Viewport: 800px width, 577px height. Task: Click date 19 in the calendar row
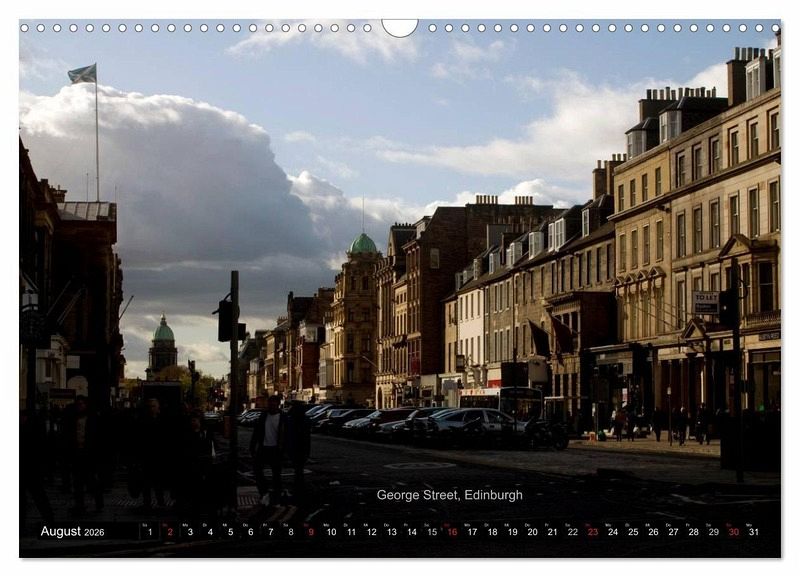pyautogui.click(x=513, y=532)
